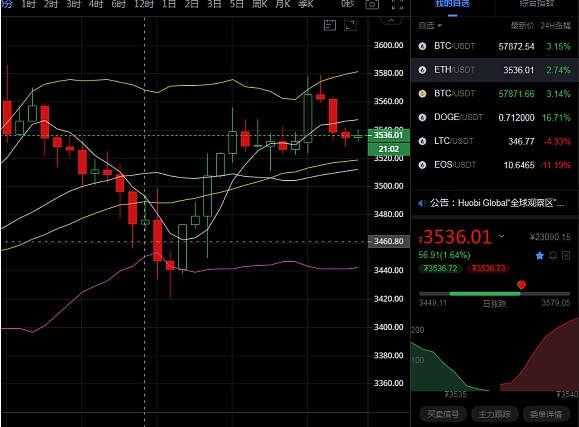This screenshot has width=579, height=427.
Task: Select the 月K timeframe
Action: (283, 4)
